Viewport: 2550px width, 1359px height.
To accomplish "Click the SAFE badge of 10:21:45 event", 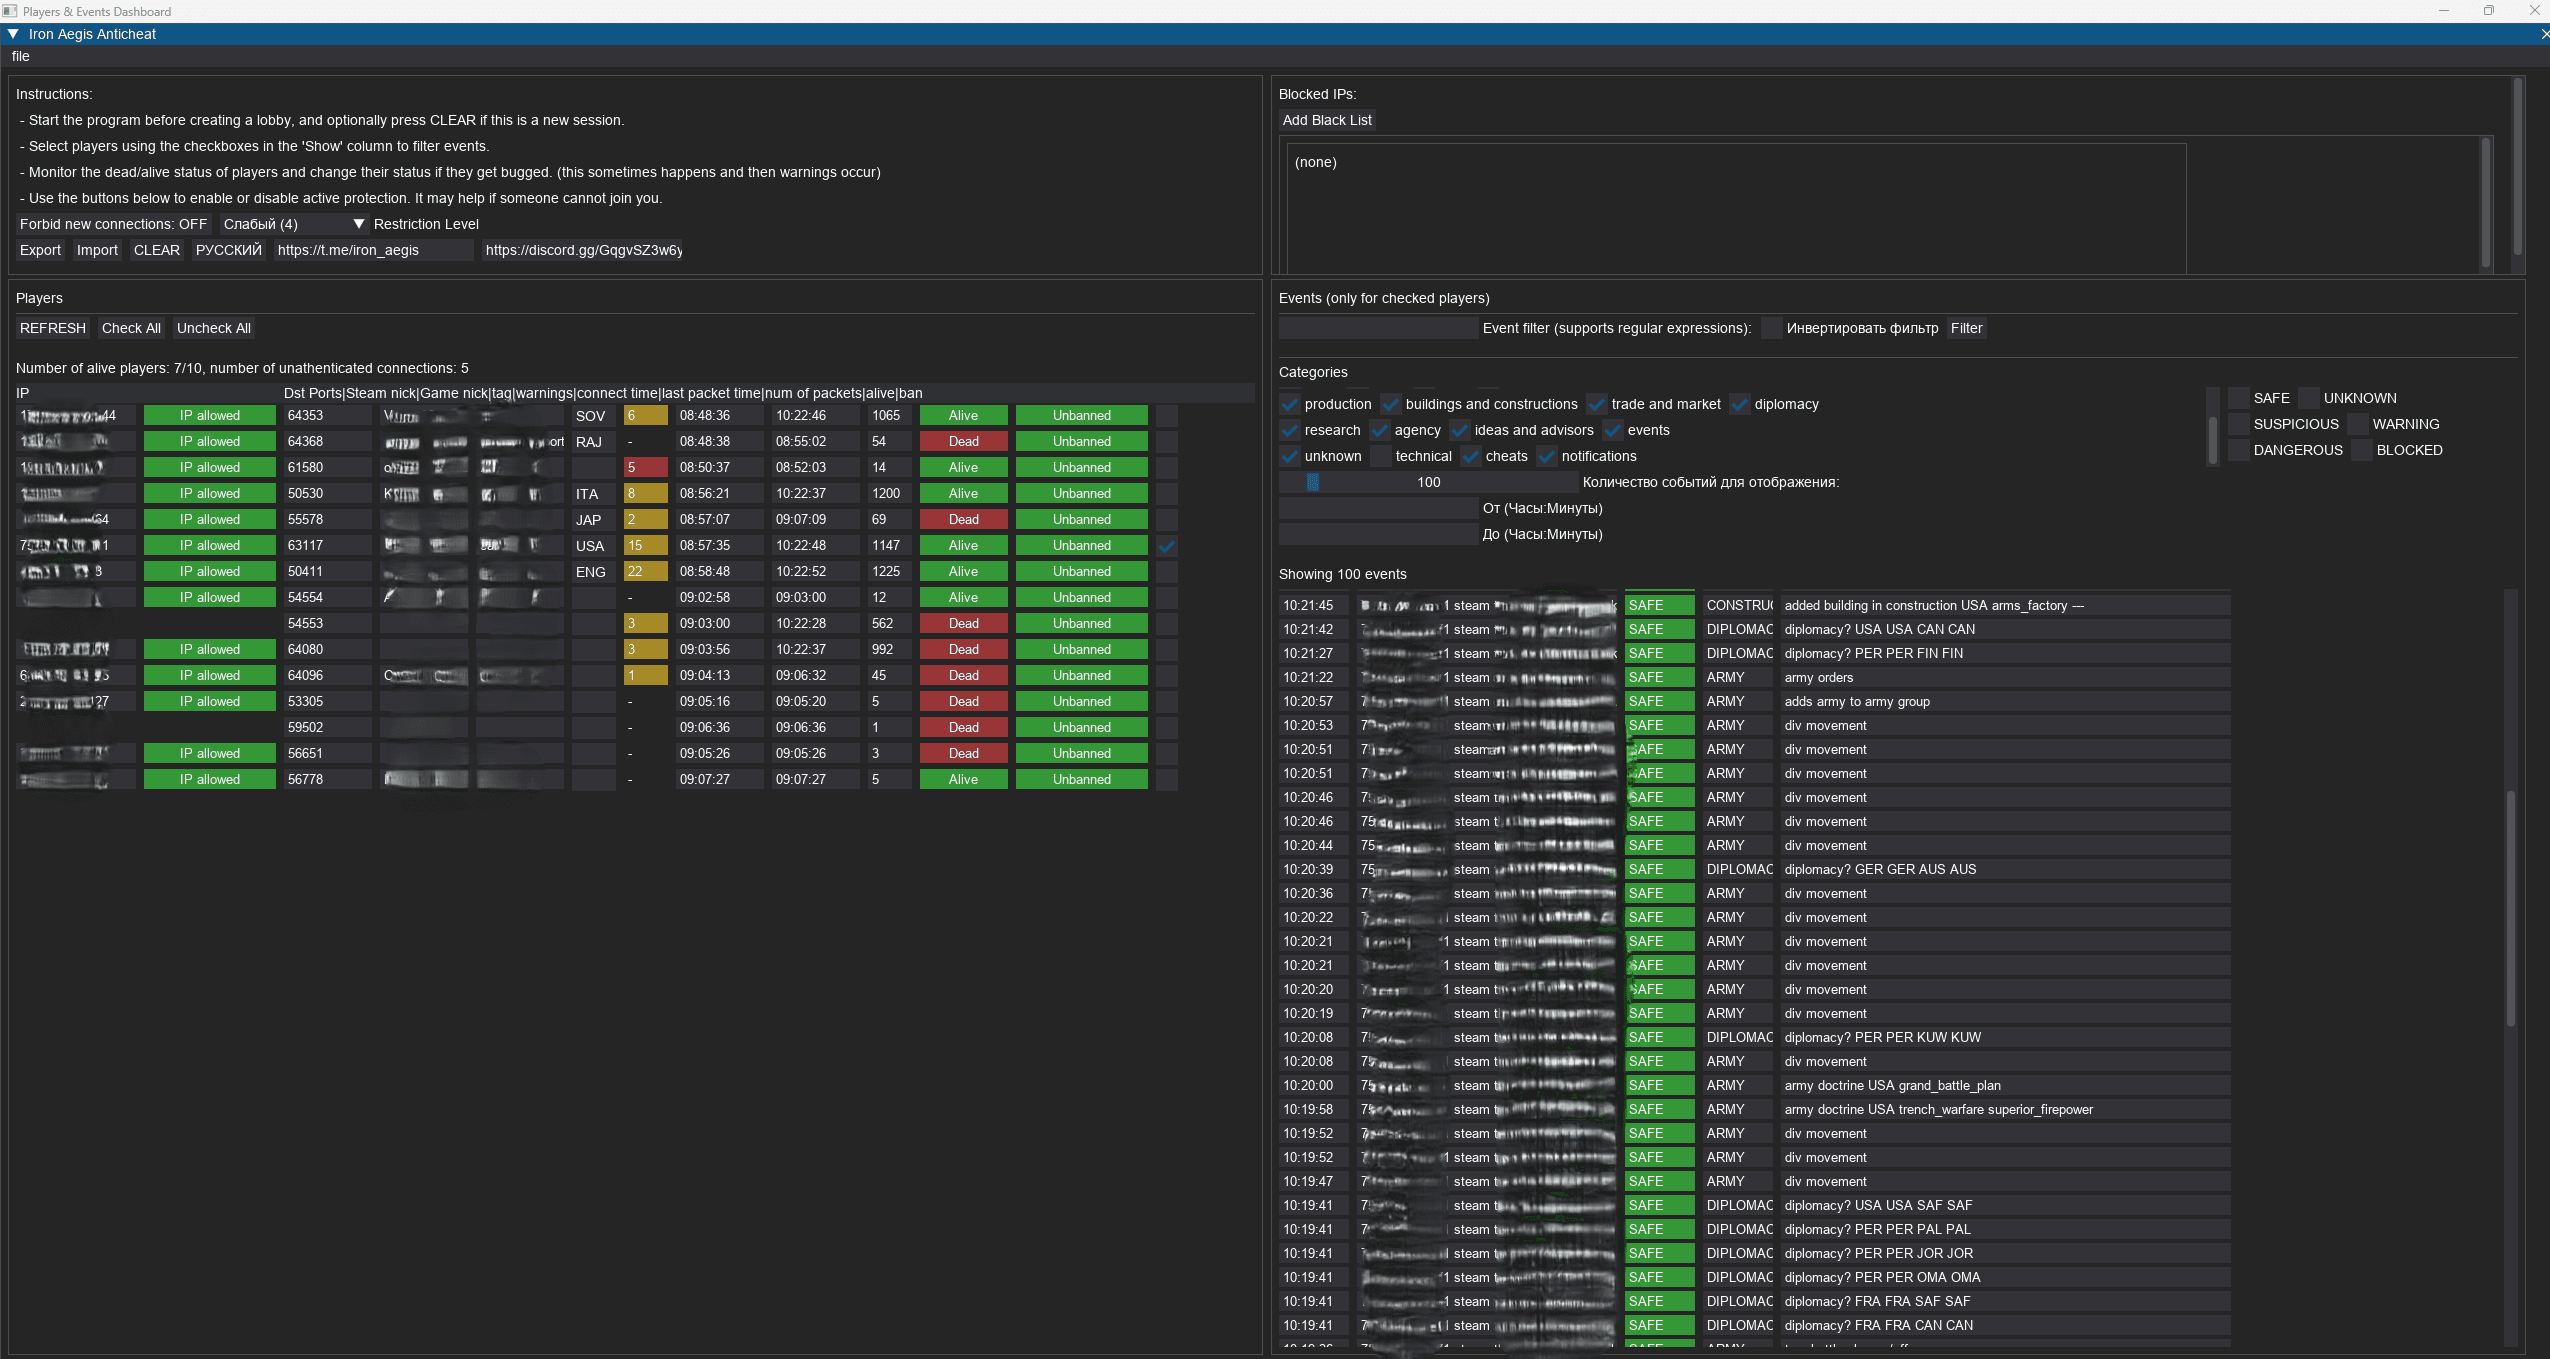I will point(1658,605).
